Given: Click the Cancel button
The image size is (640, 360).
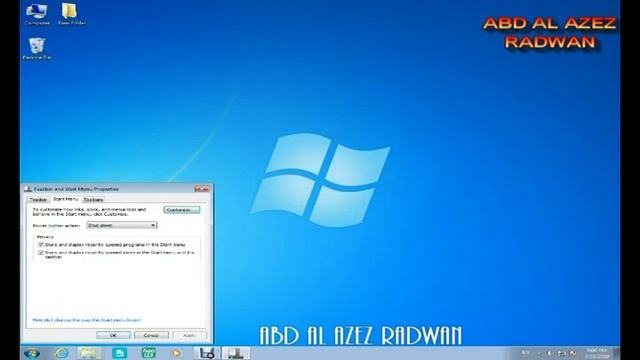Looking at the screenshot, I should (x=151, y=335).
